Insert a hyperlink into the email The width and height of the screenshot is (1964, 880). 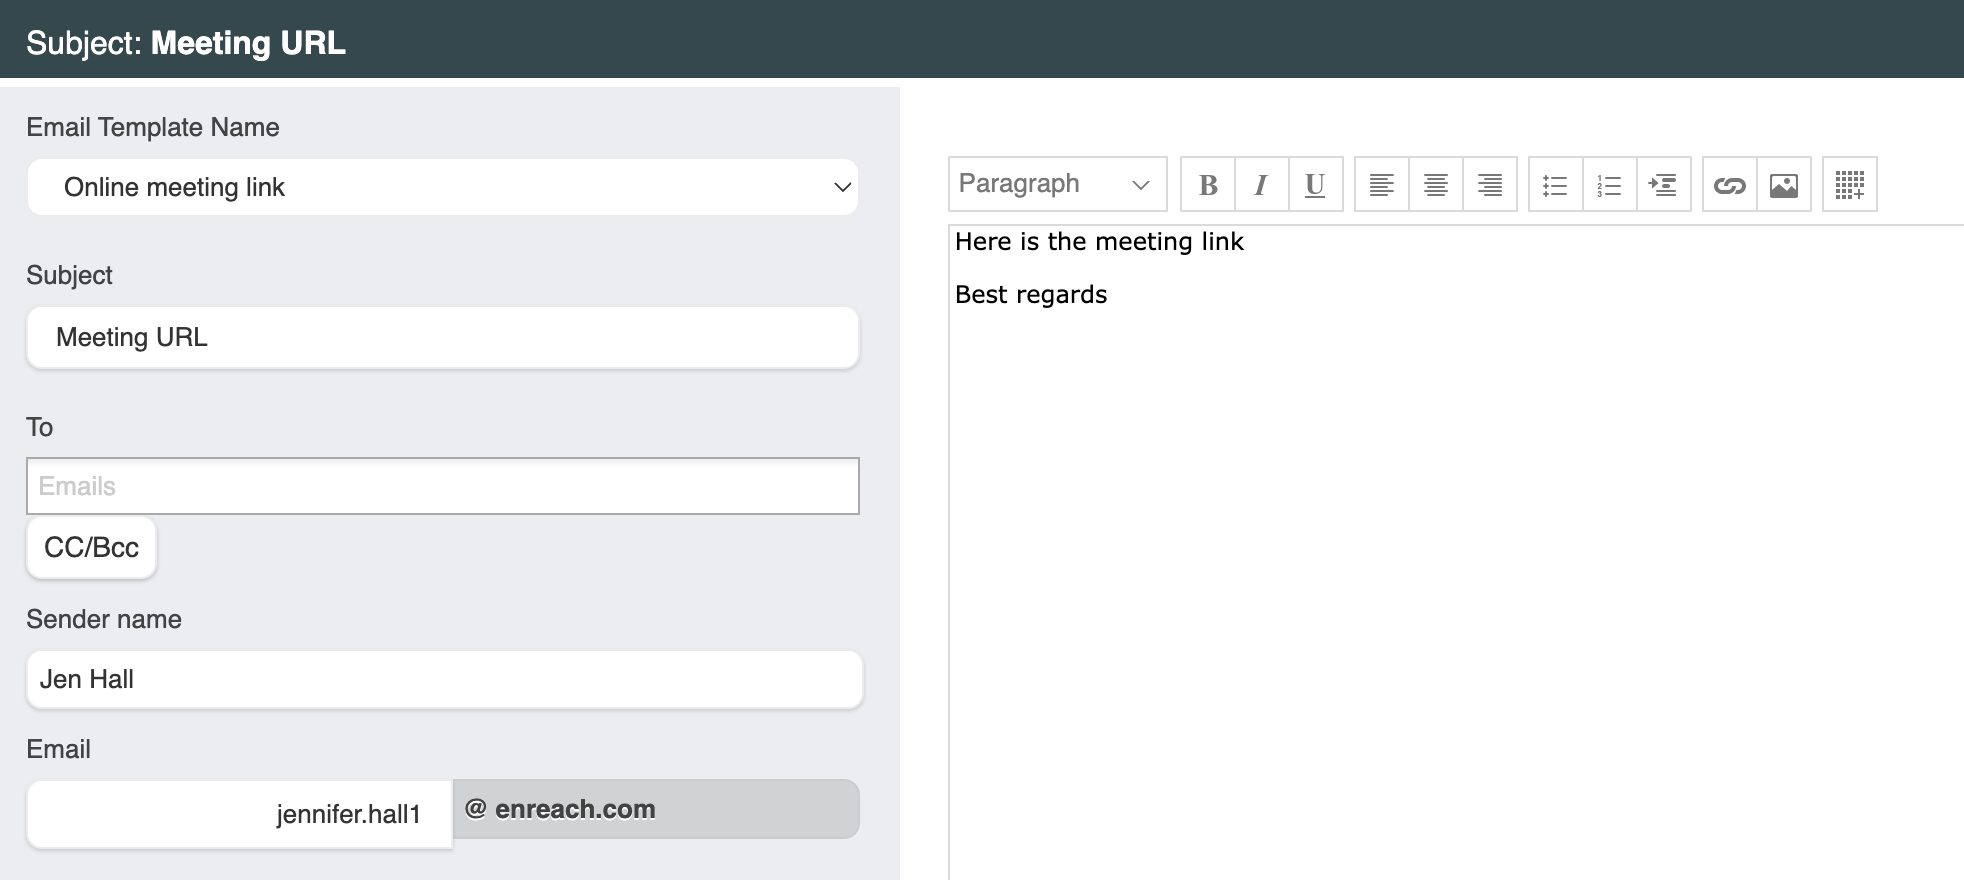coord(1729,185)
